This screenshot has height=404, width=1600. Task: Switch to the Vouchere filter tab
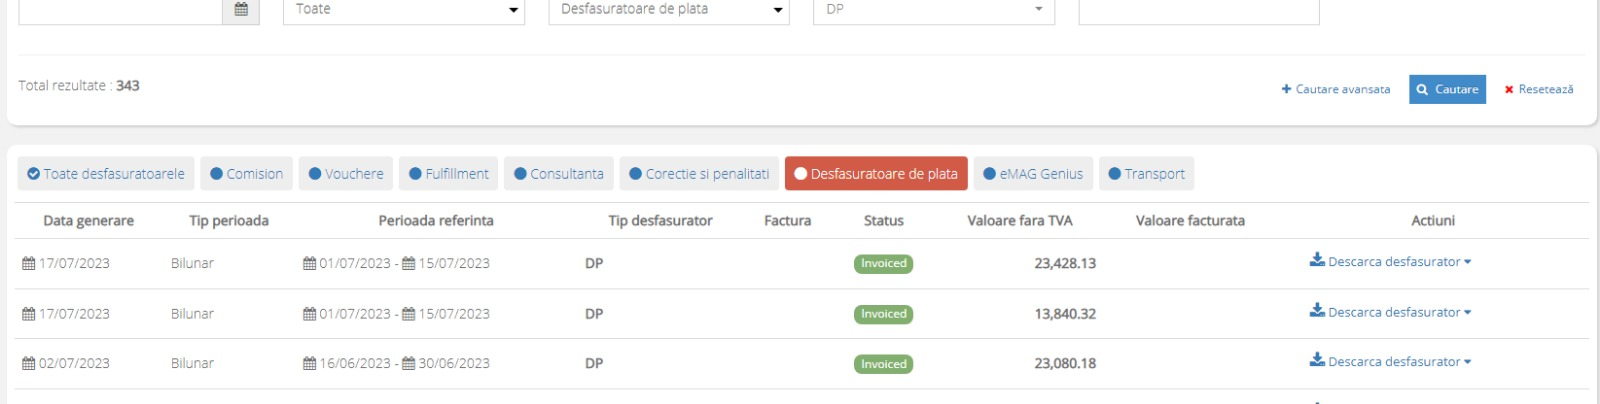pyautogui.click(x=346, y=173)
